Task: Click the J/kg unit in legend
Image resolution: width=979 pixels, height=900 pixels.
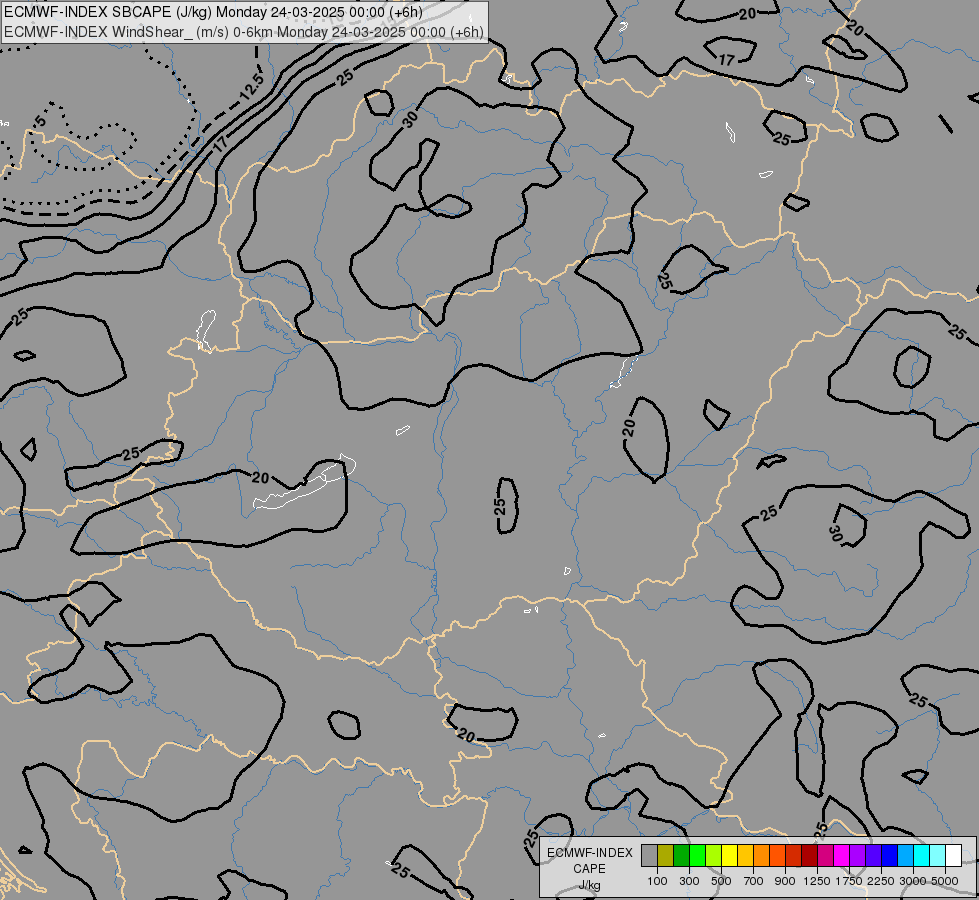Action: 589,885
